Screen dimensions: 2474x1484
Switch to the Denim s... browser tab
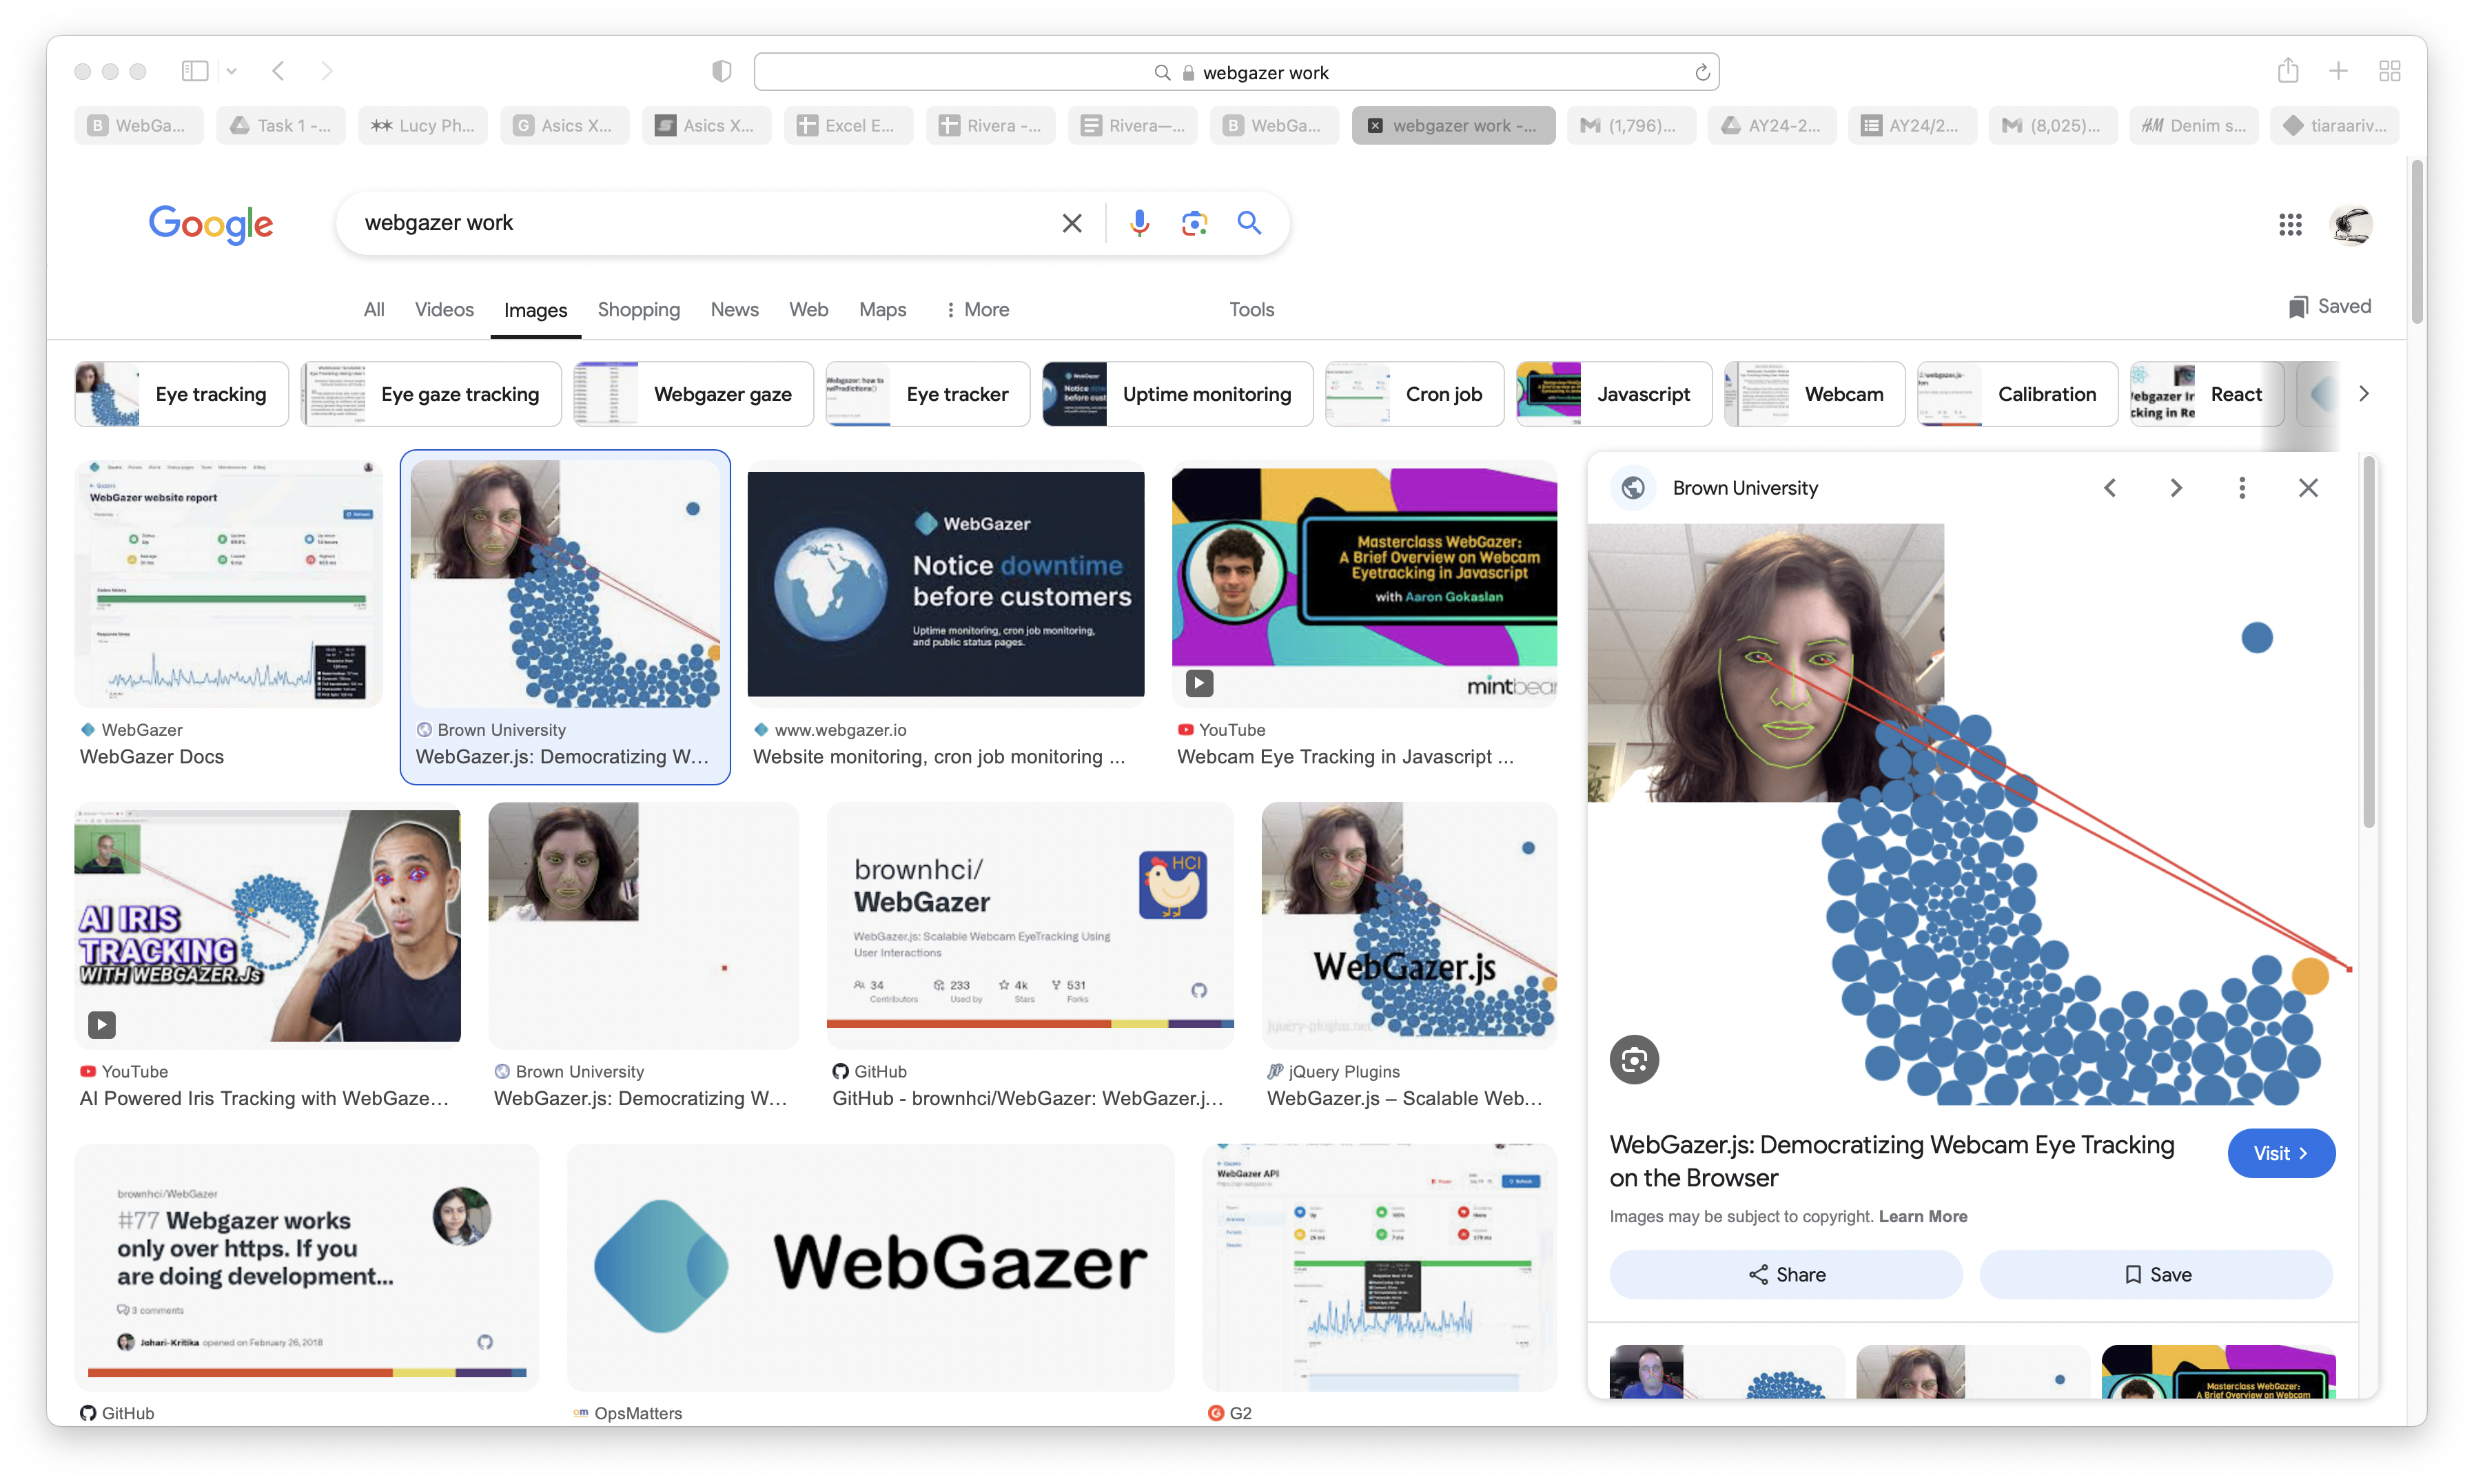[2194, 126]
